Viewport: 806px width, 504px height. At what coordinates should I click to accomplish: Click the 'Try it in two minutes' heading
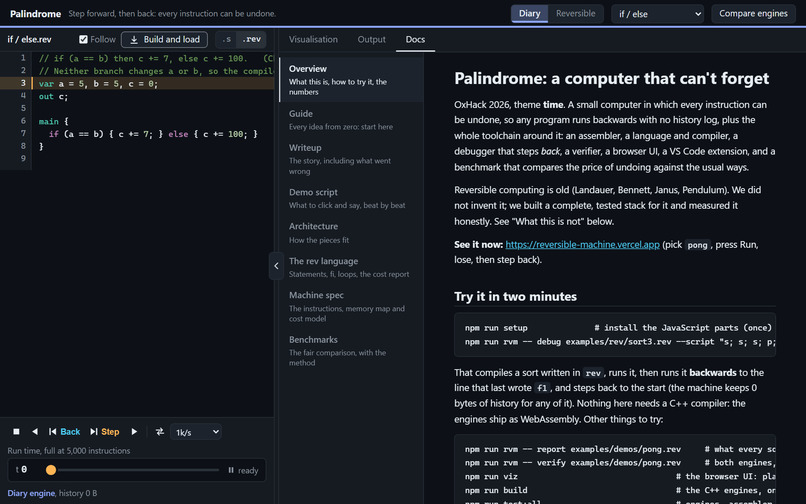(515, 296)
